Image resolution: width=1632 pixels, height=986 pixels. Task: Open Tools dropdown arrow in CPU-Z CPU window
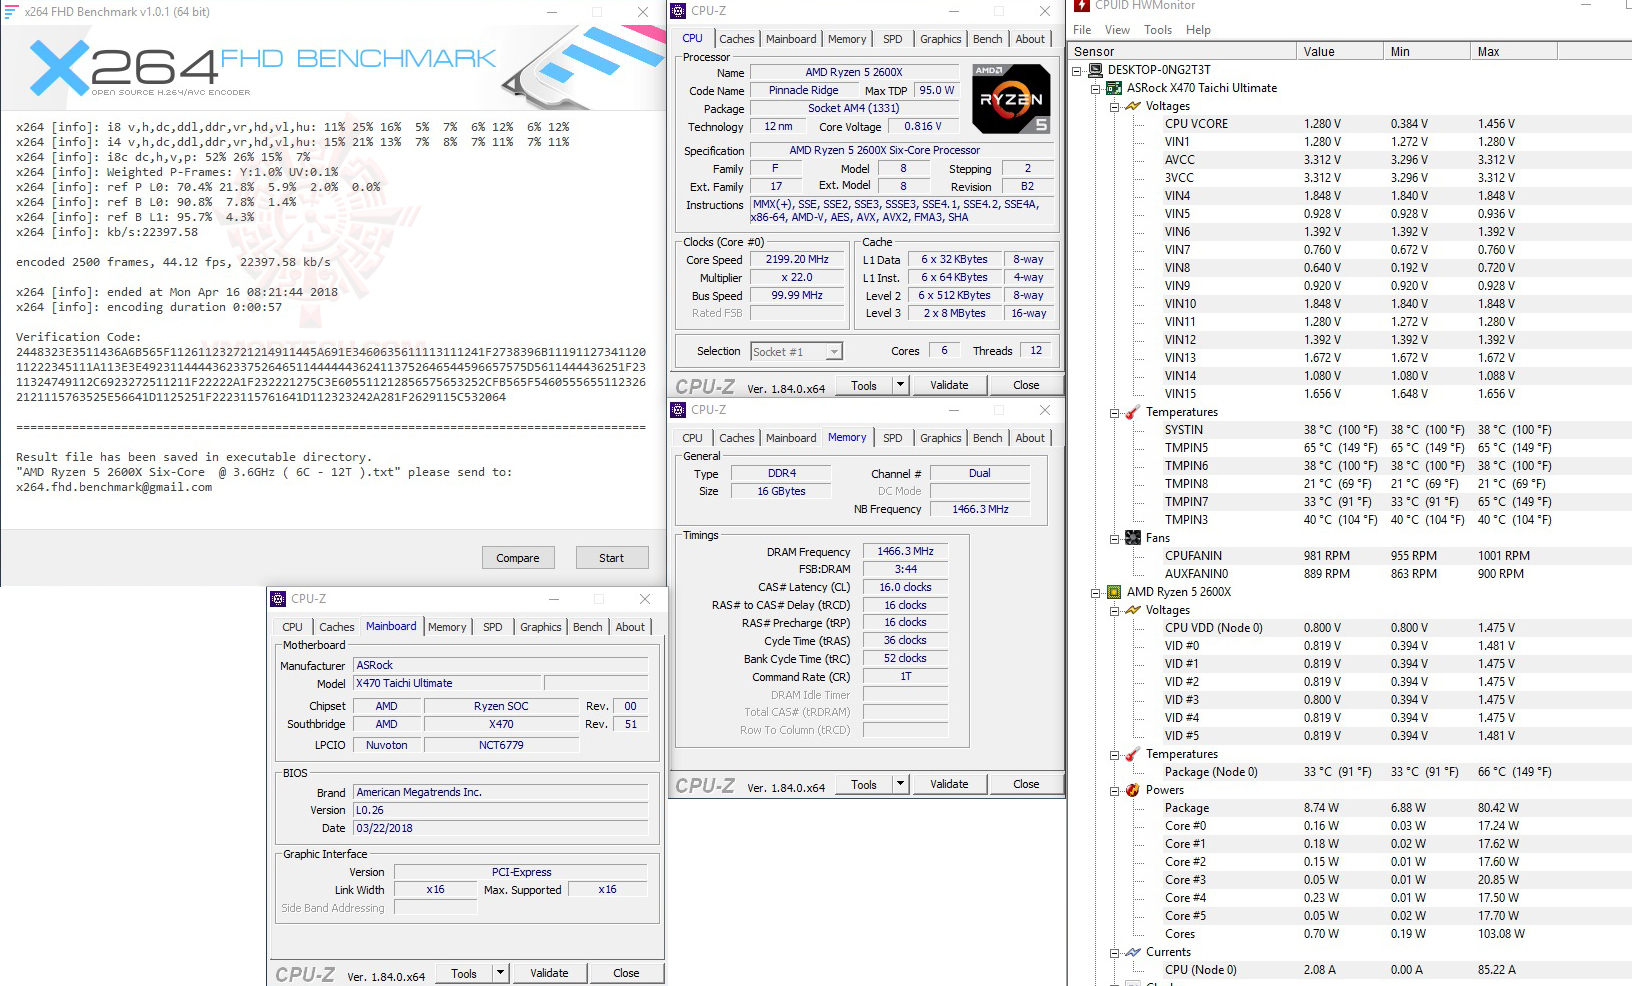pyautogui.click(x=900, y=385)
